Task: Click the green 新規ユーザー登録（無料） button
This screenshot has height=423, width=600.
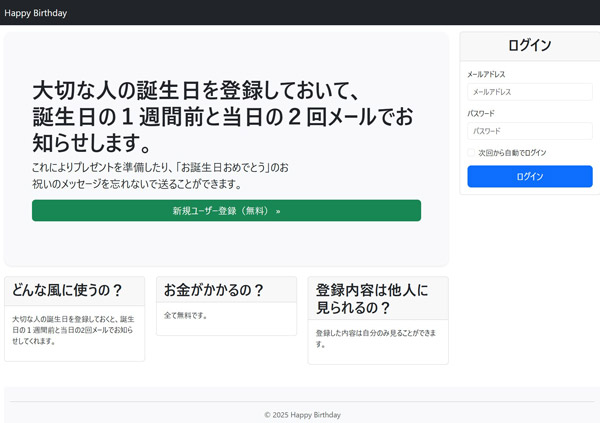Action: (x=226, y=211)
